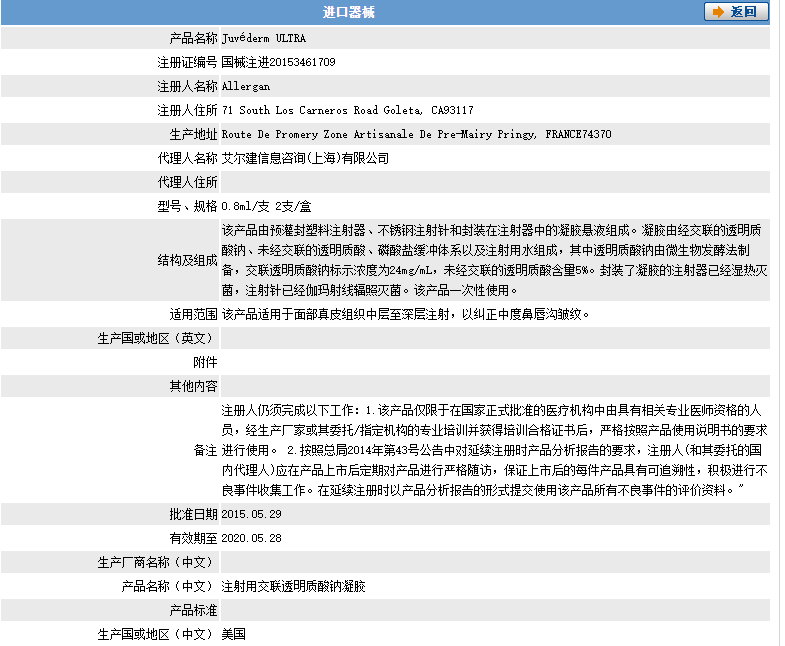Click the orange arrow icon in 返回 button

(718, 12)
